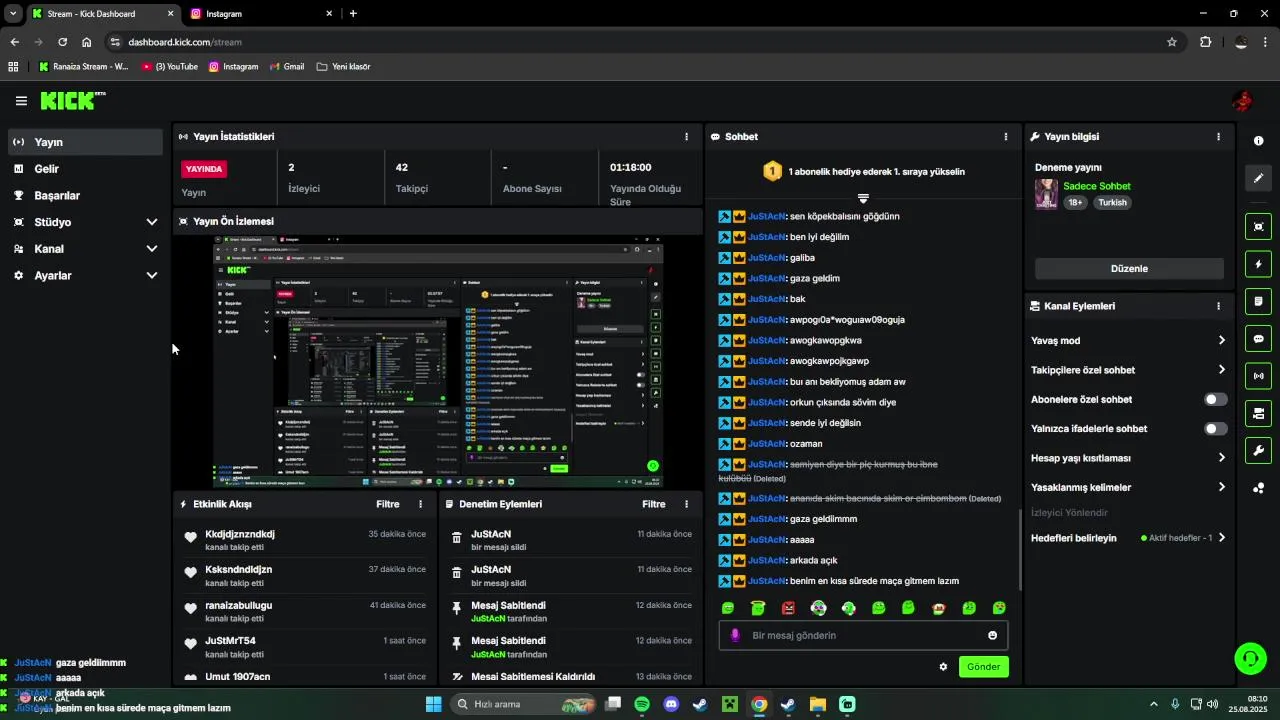Select Başarılar in the left sidebar
The height and width of the screenshot is (720, 1280).
tap(86, 196)
